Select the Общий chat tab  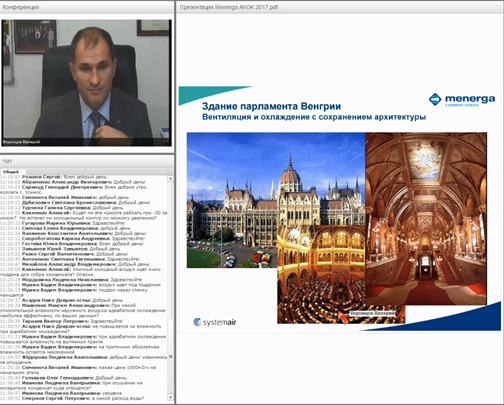[11, 171]
